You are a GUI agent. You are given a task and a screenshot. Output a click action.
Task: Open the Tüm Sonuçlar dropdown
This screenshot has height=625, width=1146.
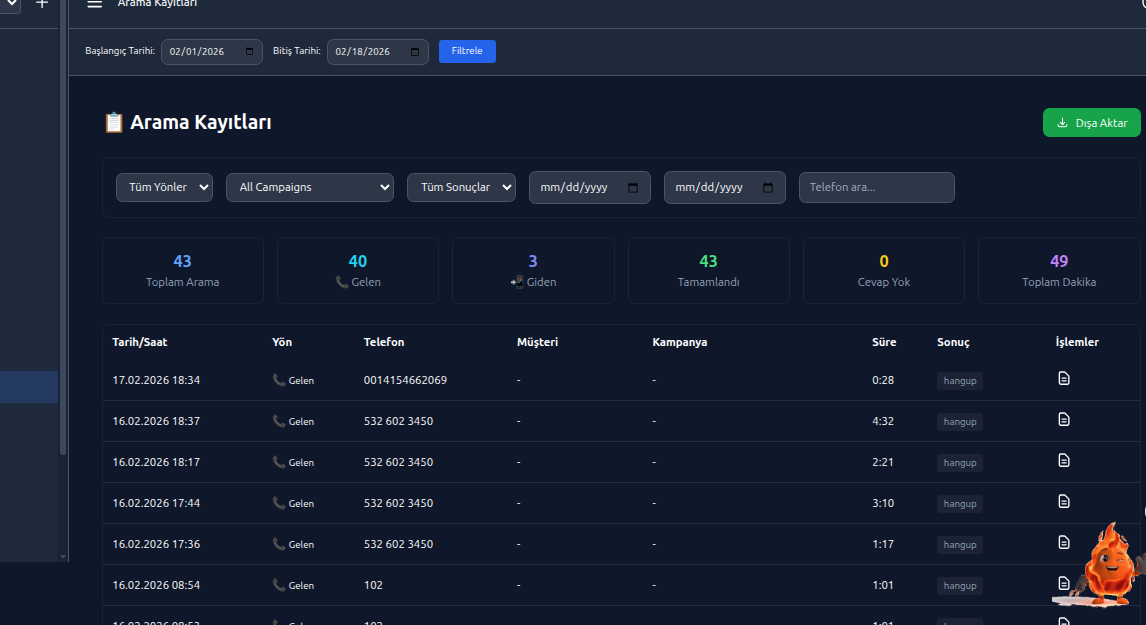tap(461, 187)
